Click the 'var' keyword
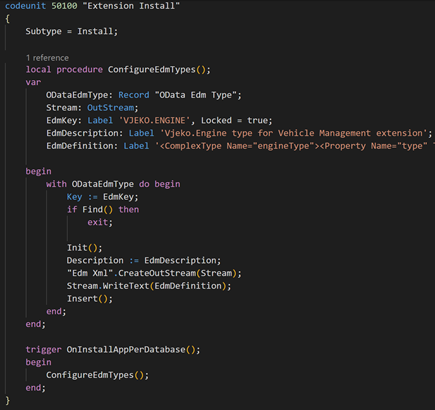Viewport: 435px width, 410px height. click(x=33, y=82)
